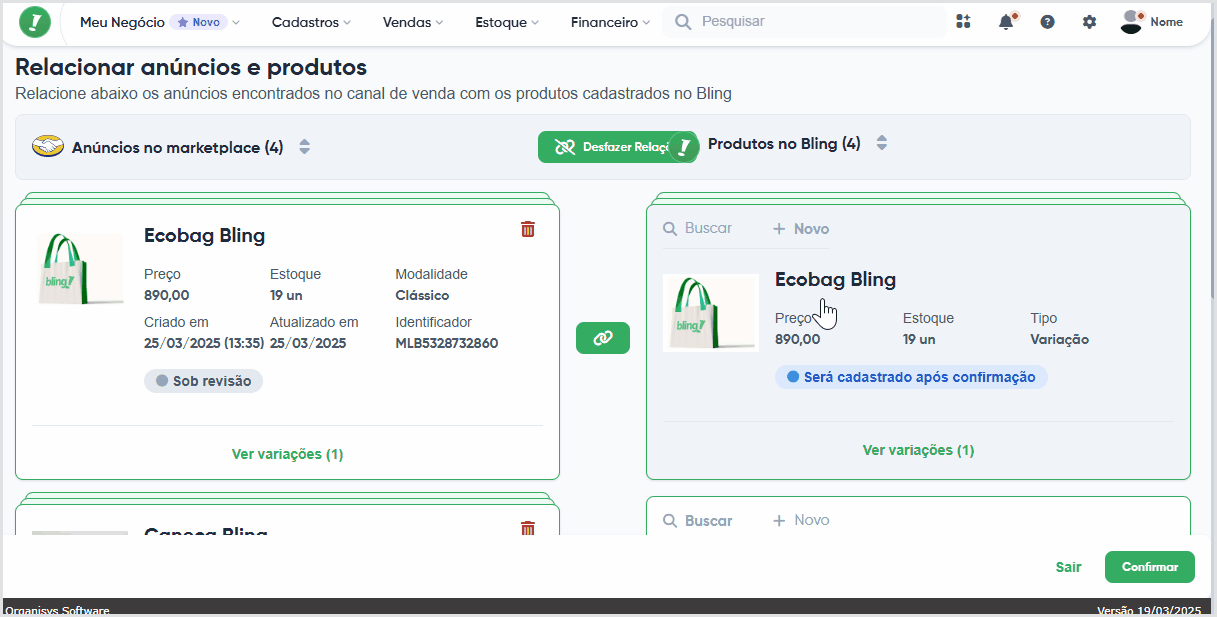Image resolution: width=1217 pixels, height=617 pixels.
Task: Click the Confirmar button
Action: tap(1150, 567)
